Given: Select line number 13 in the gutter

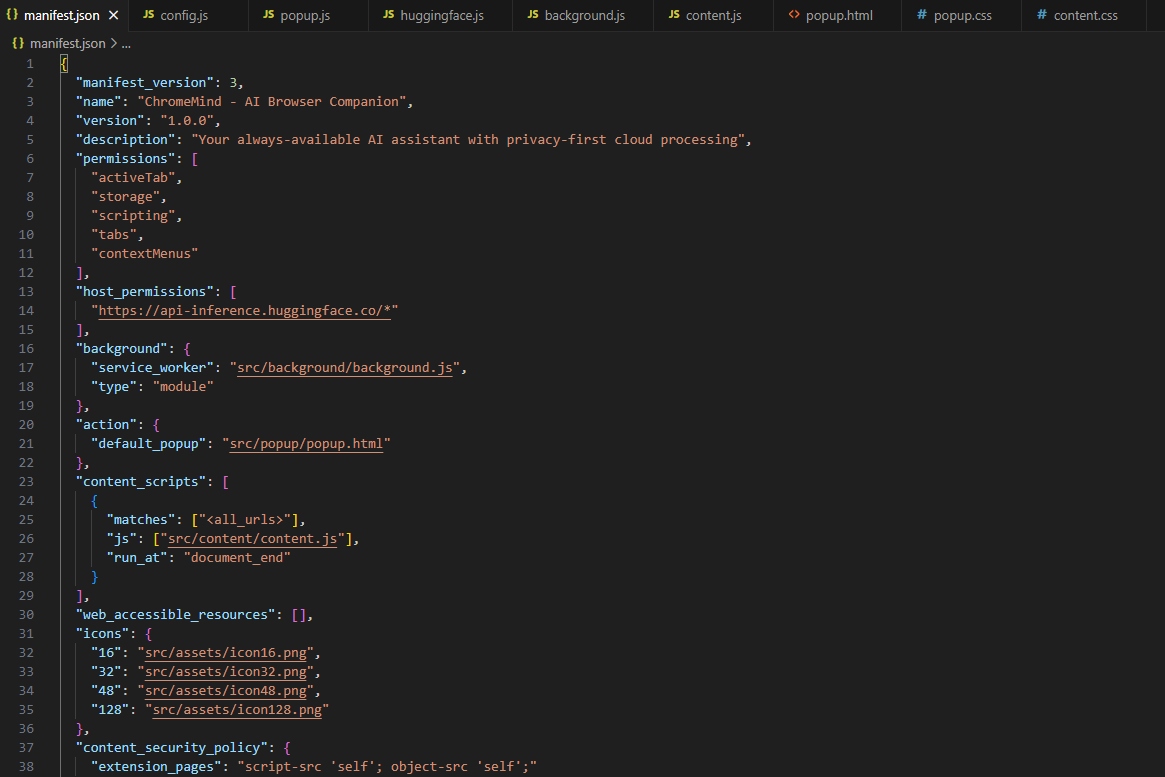Looking at the screenshot, I should point(26,292).
